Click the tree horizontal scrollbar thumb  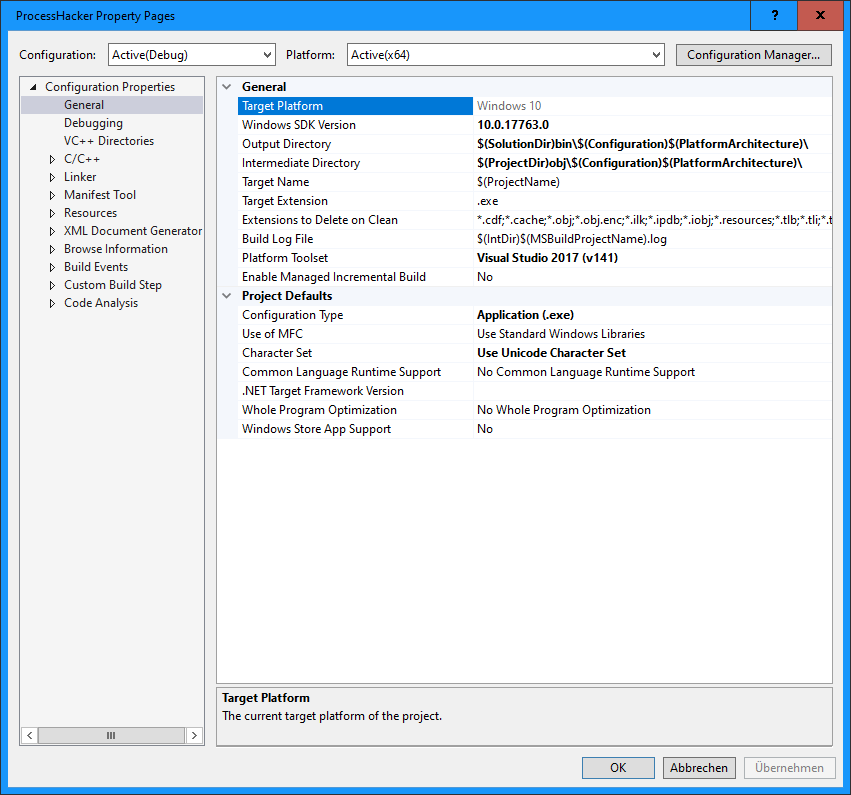tap(111, 736)
